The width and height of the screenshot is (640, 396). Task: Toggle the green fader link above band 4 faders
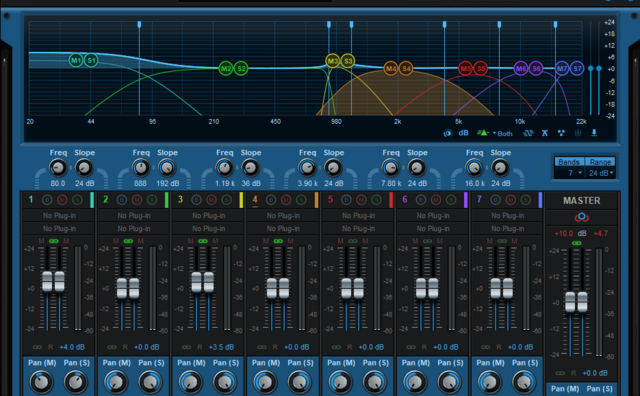(x=278, y=241)
